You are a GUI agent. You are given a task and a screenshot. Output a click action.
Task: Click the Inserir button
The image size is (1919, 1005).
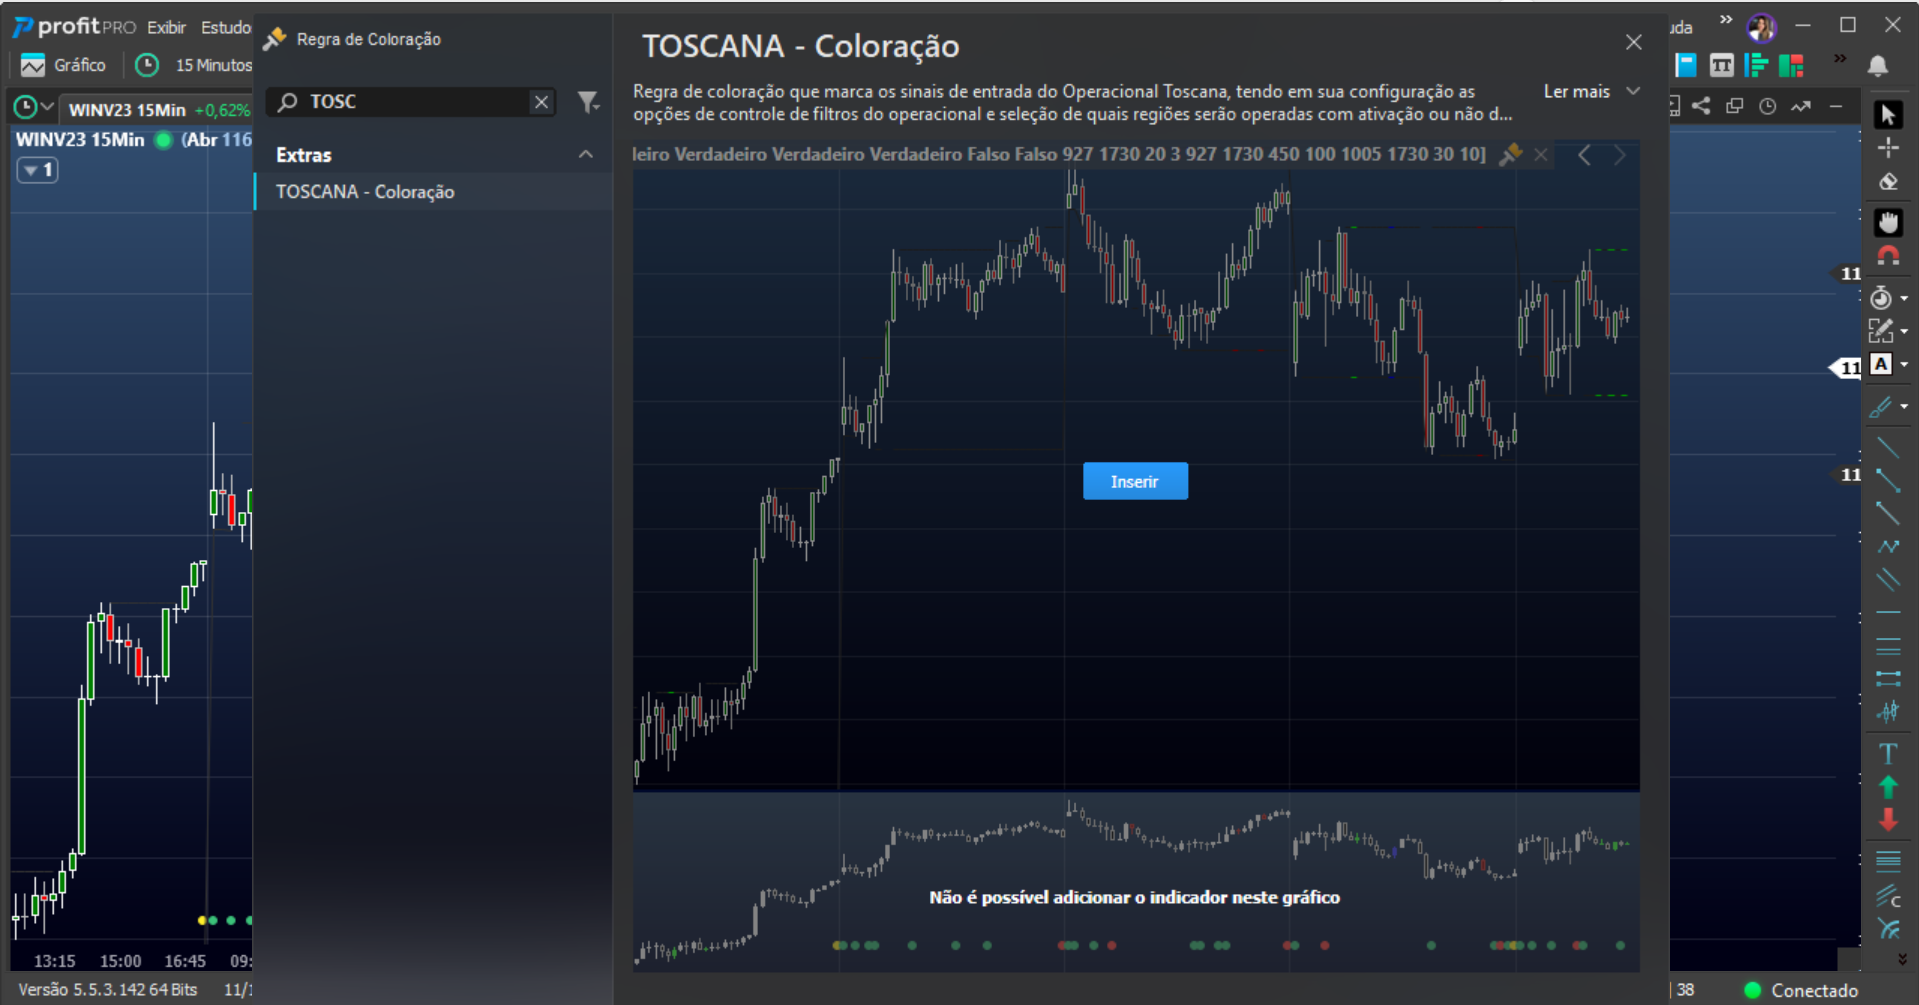1135,481
